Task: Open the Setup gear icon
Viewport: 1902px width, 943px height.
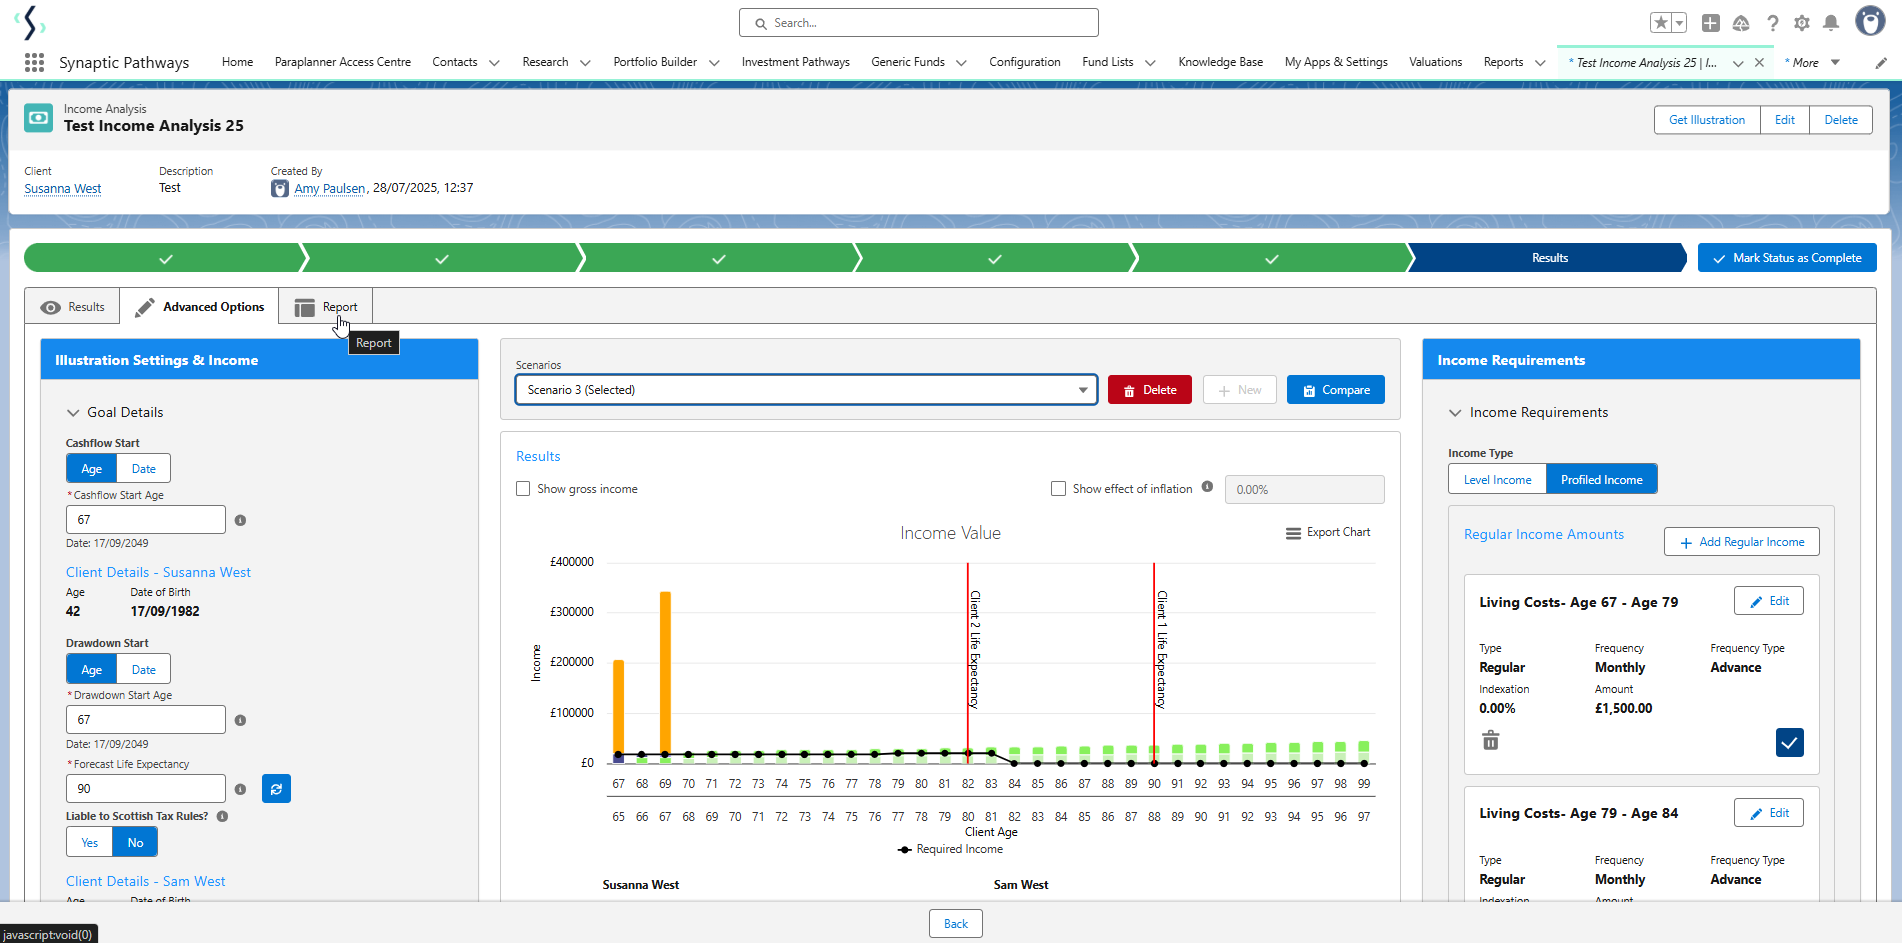Action: tap(1802, 23)
